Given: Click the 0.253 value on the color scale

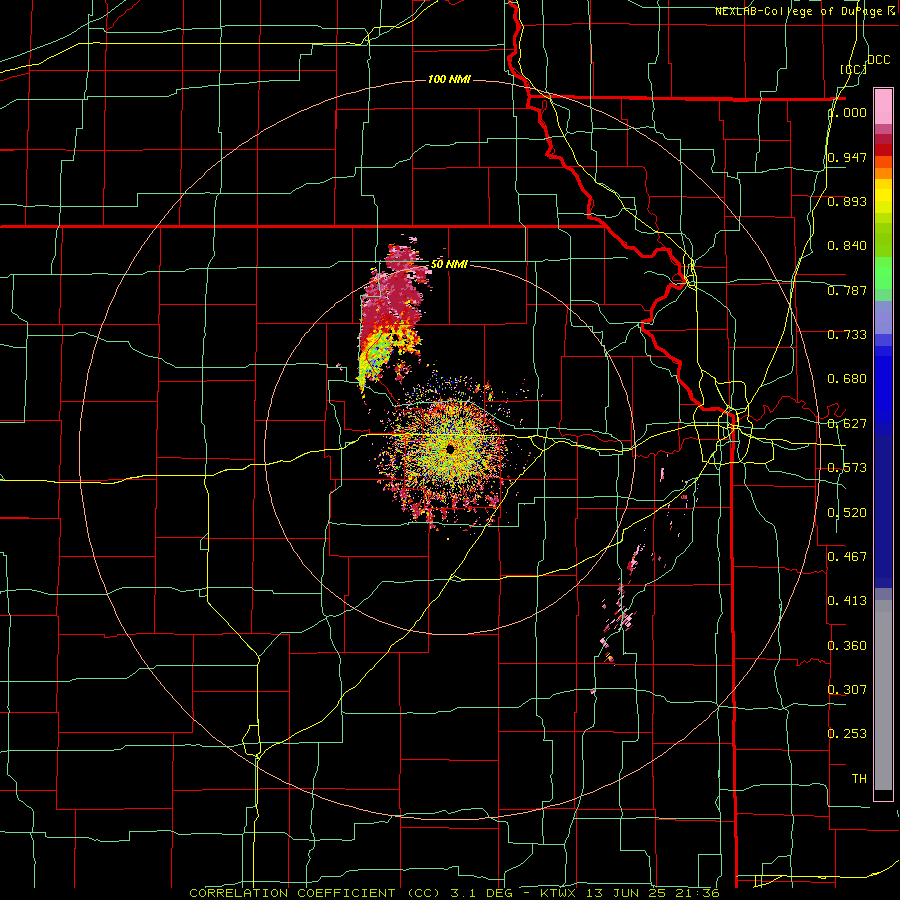Looking at the screenshot, I should pos(847,734).
